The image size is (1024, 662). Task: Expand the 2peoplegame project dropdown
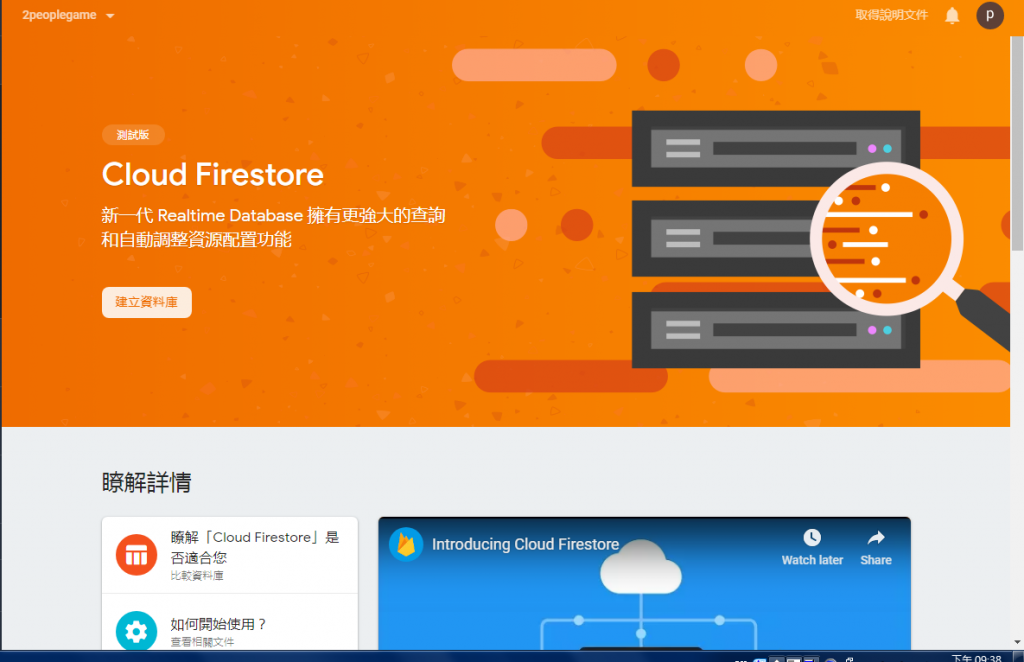click(68, 15)
